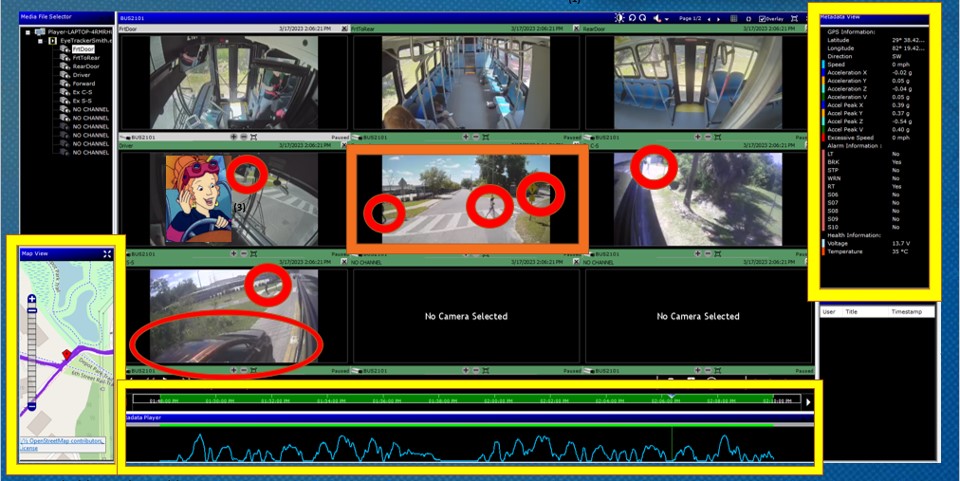Maximize the Map View panel
The image size is (960, 481).
106,254
